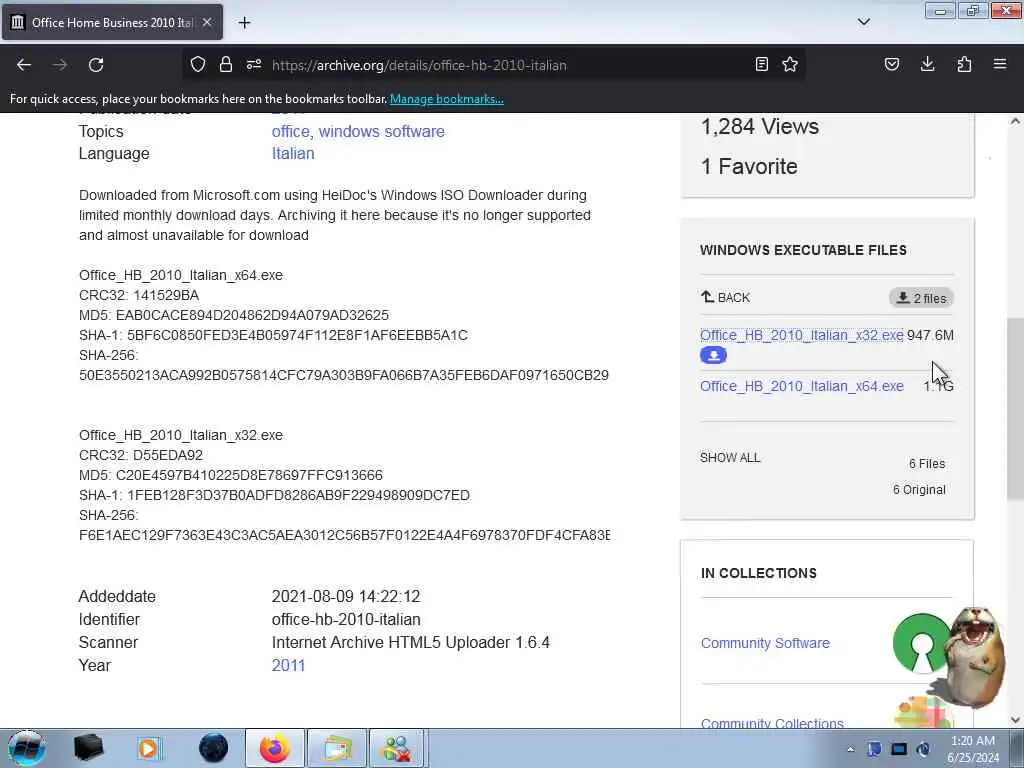Click the scrollbar up arrow

pyautogui.click(x=1015, y=121)
